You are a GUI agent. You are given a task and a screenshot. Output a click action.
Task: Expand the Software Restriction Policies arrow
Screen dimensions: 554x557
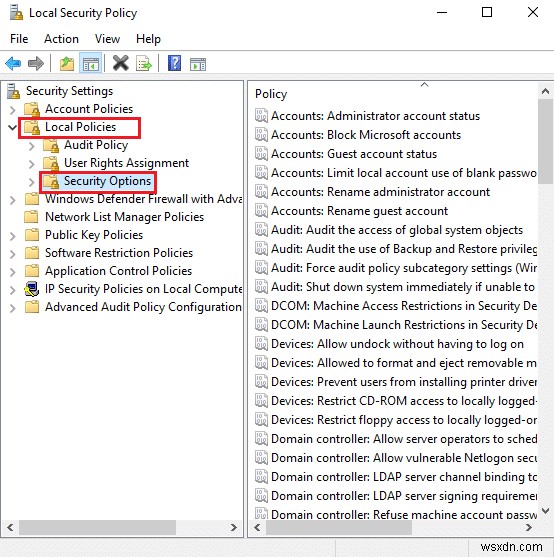(x=12, y=254)
